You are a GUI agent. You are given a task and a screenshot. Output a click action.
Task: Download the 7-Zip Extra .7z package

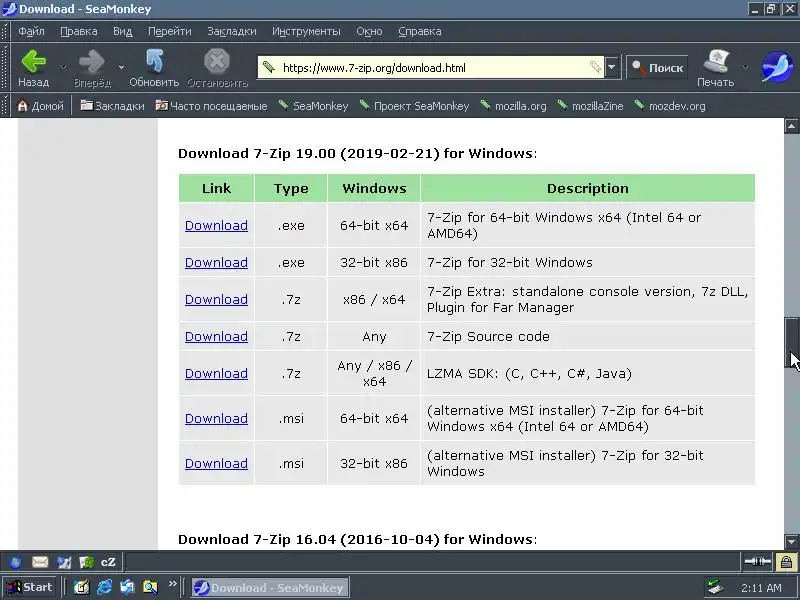(x=216, y=299)
